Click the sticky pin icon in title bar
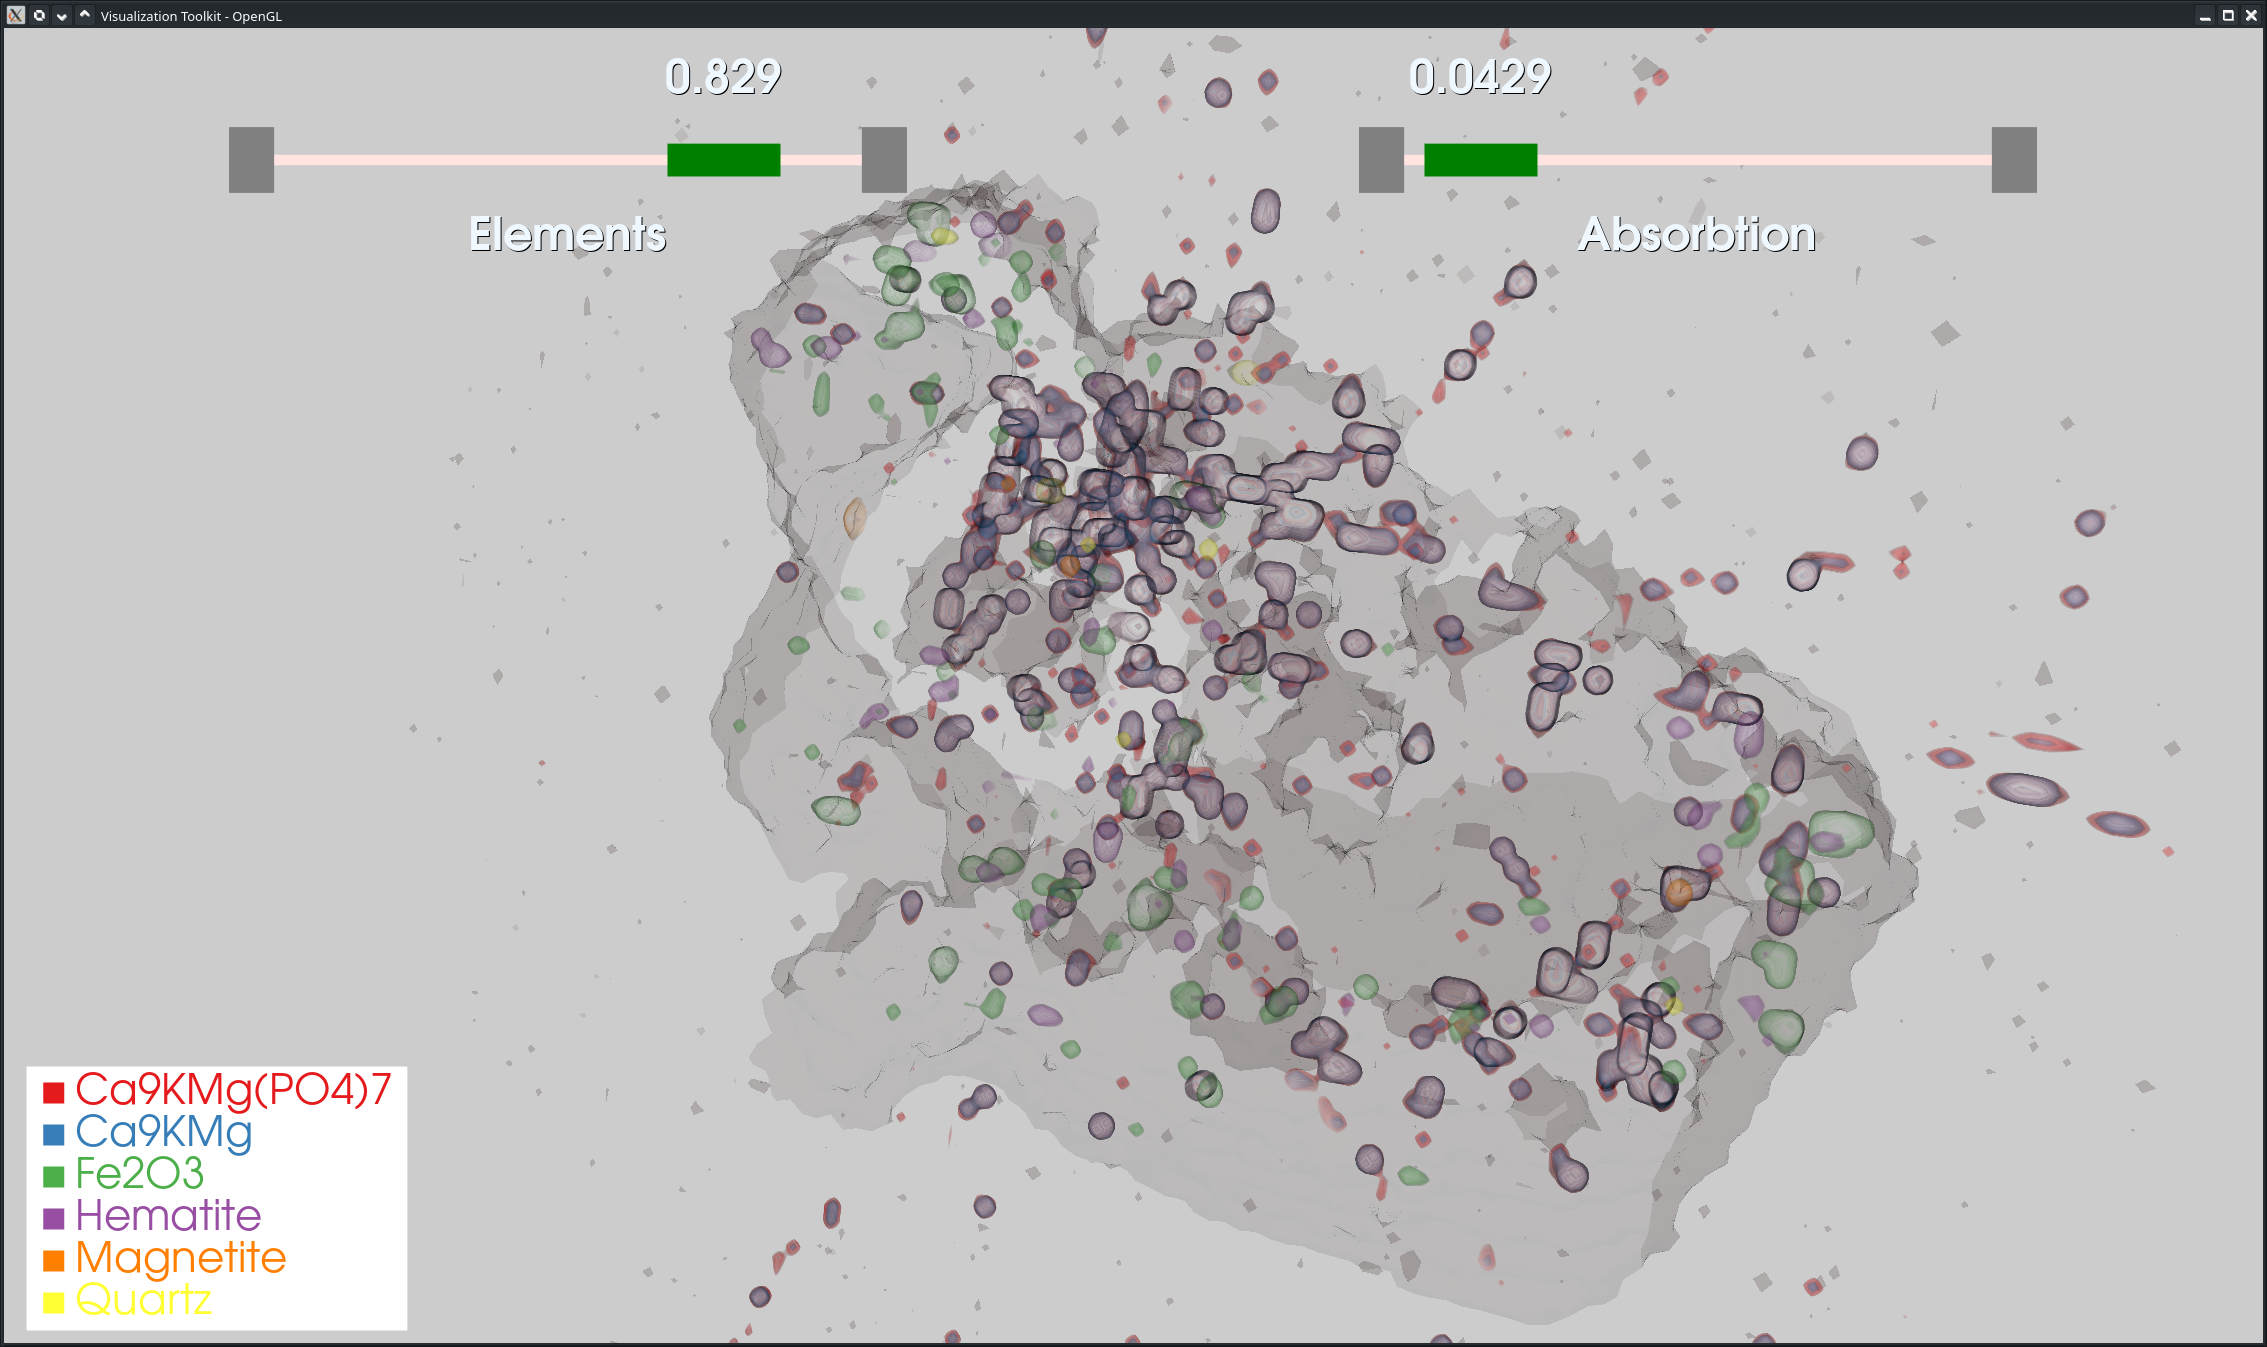Screen dimensions: 2267x1347 (39, 15)
